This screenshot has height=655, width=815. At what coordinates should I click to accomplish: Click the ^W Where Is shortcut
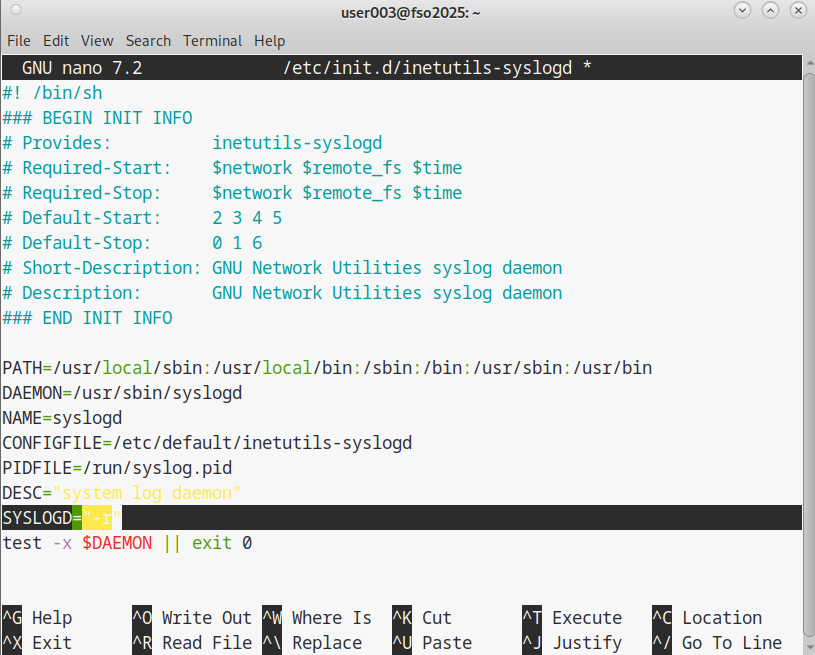tap(317, 618)
